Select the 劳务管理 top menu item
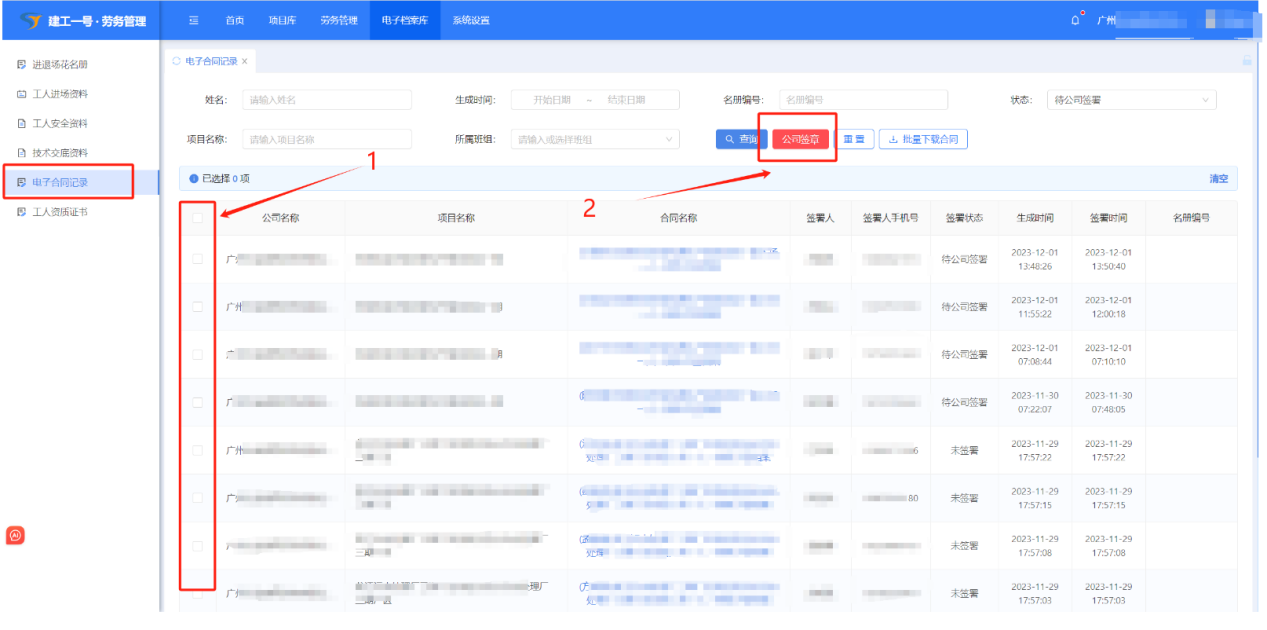Image resolution: width=1267 pixels, height=630 pixels. coord(338,19)
